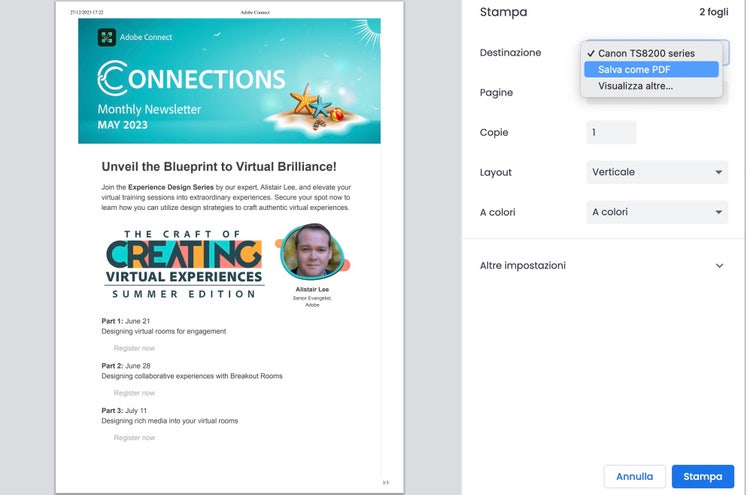750x495 pixels.
Task: Click the blue Stampa button
Action: (703, 476)
